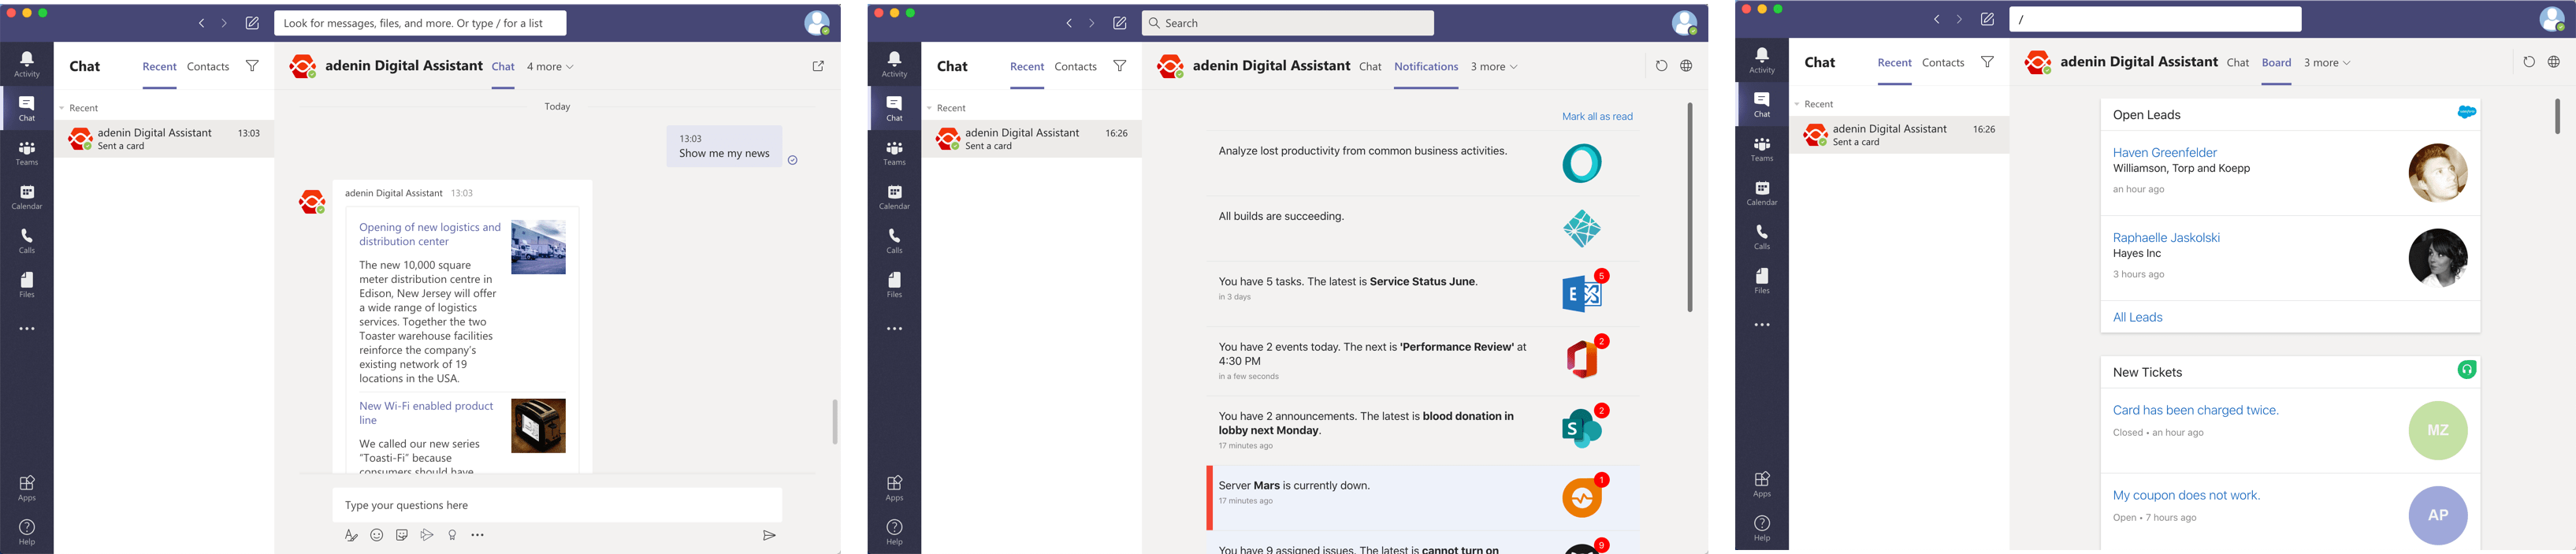Open the more apps ellipsis in left window sidebar
The height and width of the screenshot is (554, 2576).
tap(27, 329)
